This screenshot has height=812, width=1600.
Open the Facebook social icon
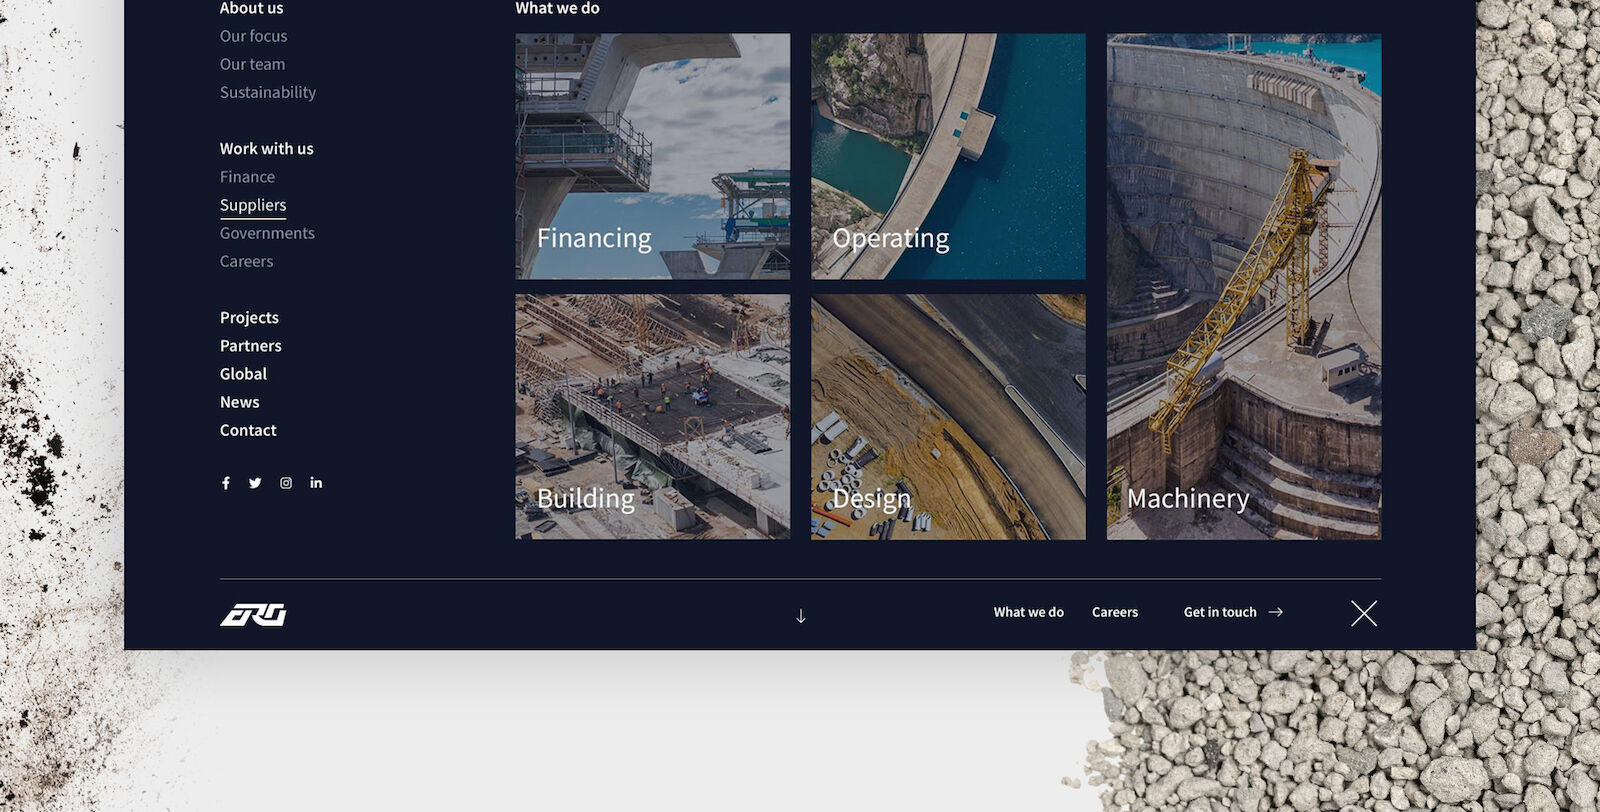click(x=226, y=483)
